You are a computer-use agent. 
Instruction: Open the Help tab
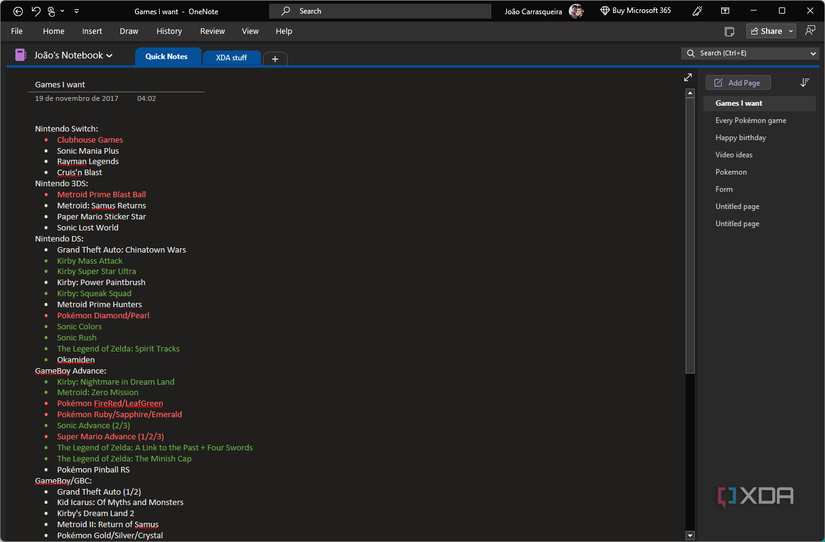tap(284, 31)
